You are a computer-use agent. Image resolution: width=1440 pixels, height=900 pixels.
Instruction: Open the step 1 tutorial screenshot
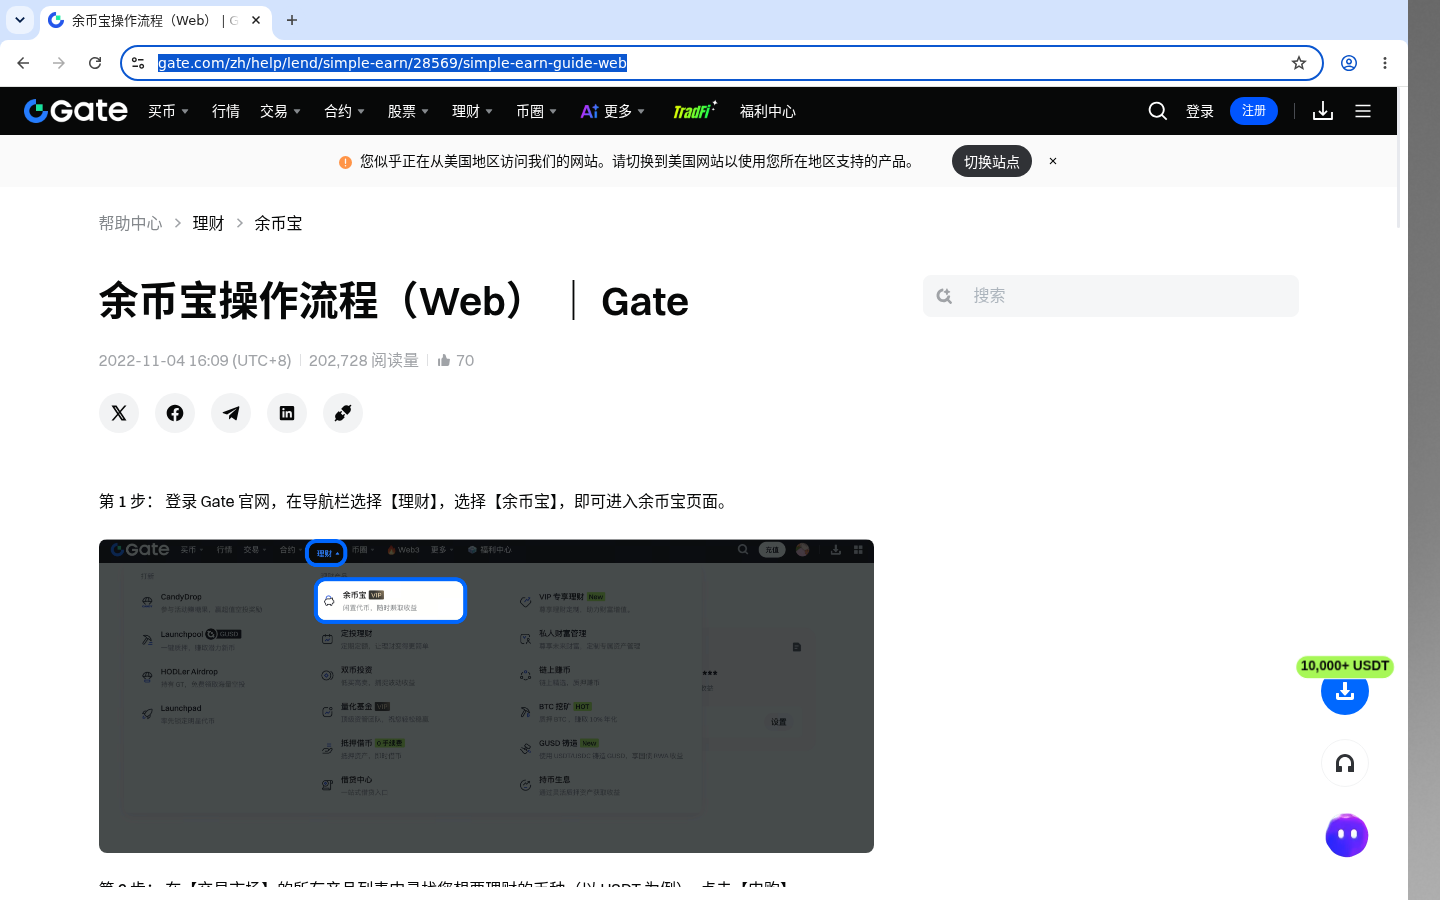pyautogui.click(x=486, y=696)
